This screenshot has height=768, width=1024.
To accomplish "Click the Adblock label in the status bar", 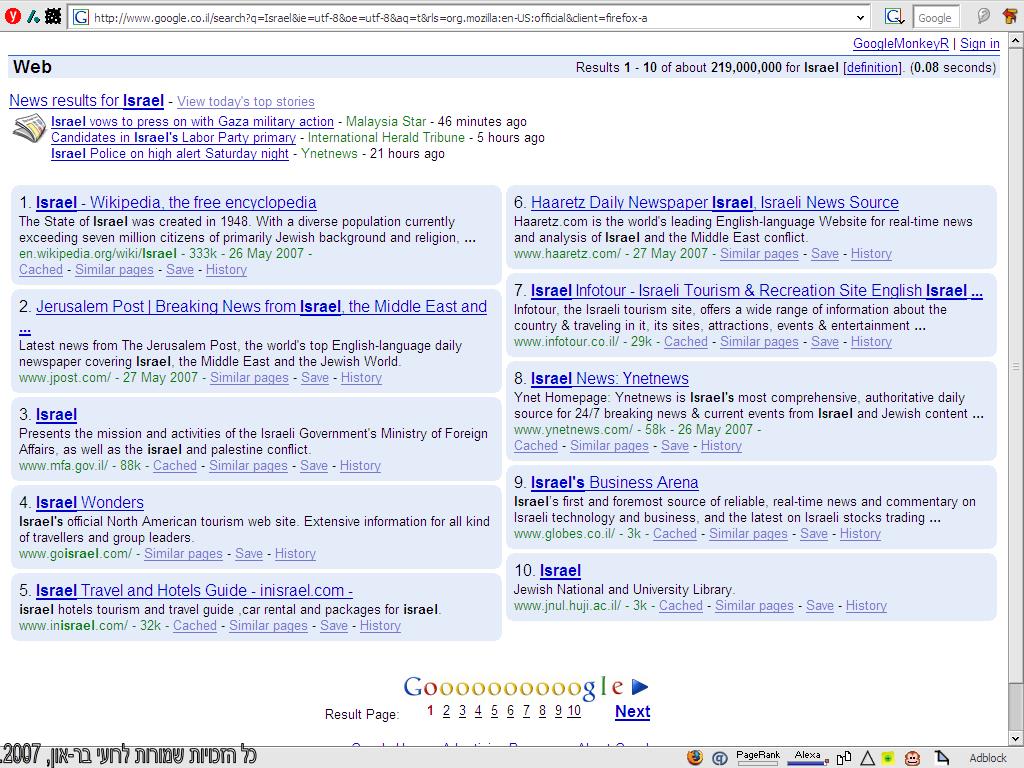I will pyautogui.click(x=987, y=758).
